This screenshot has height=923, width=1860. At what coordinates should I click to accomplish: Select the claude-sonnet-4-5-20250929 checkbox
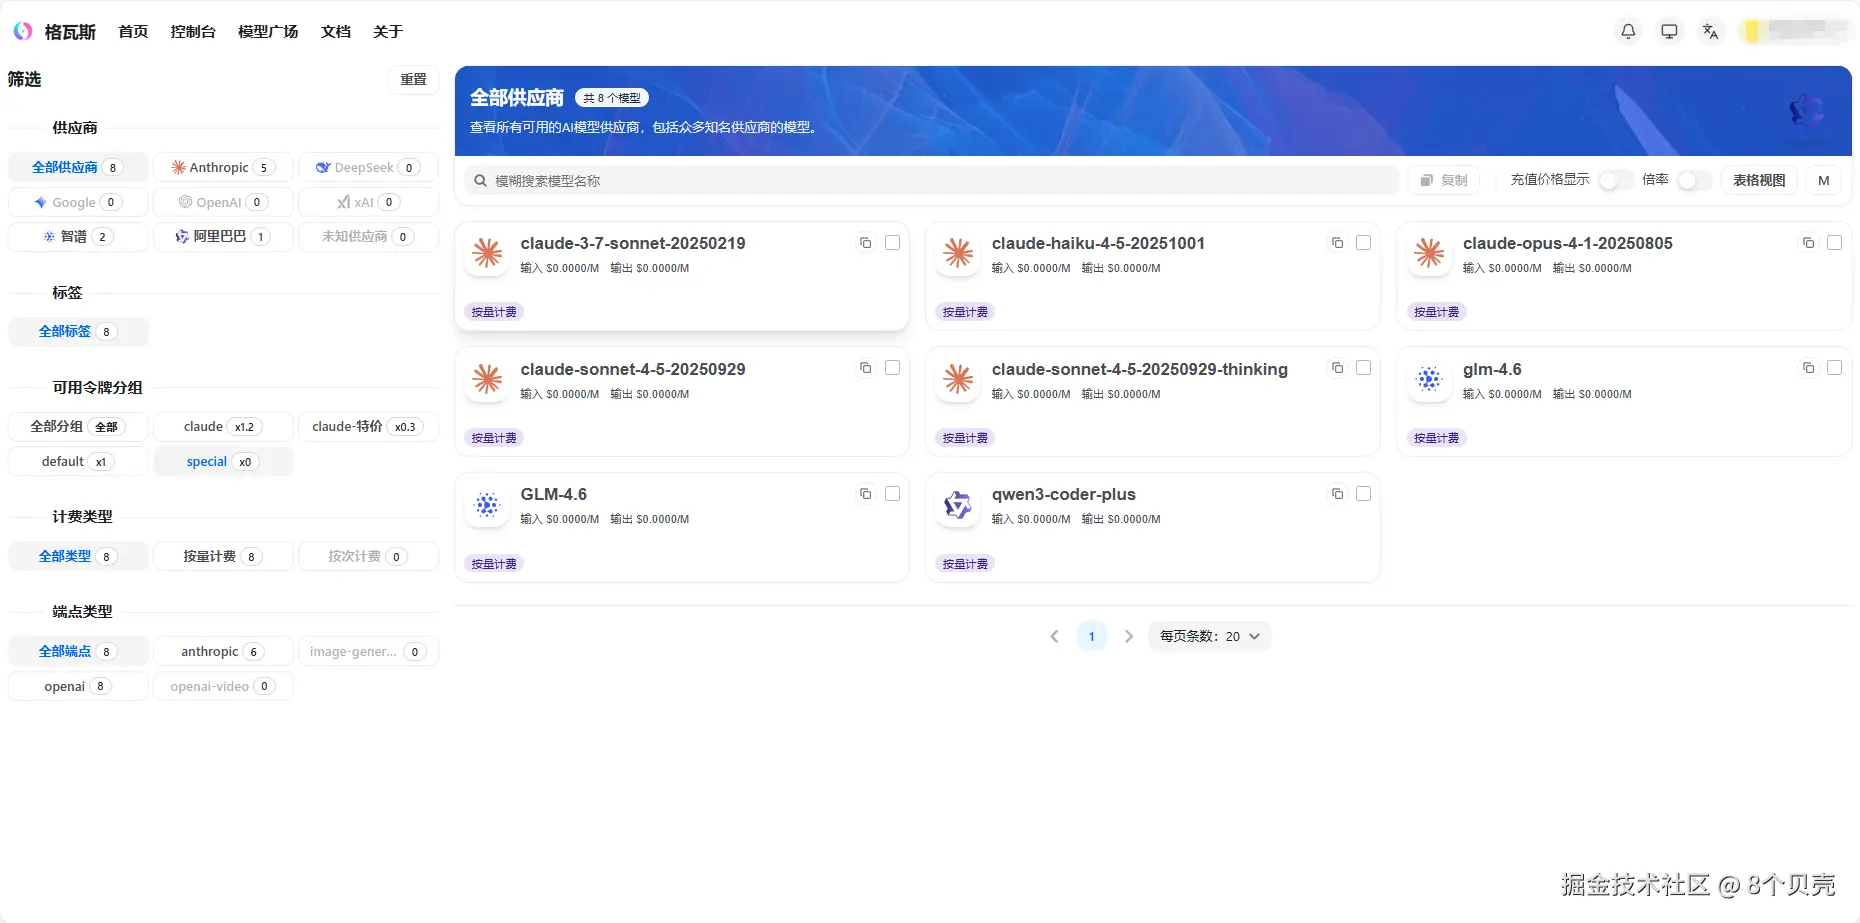click(x=893, y=368)
